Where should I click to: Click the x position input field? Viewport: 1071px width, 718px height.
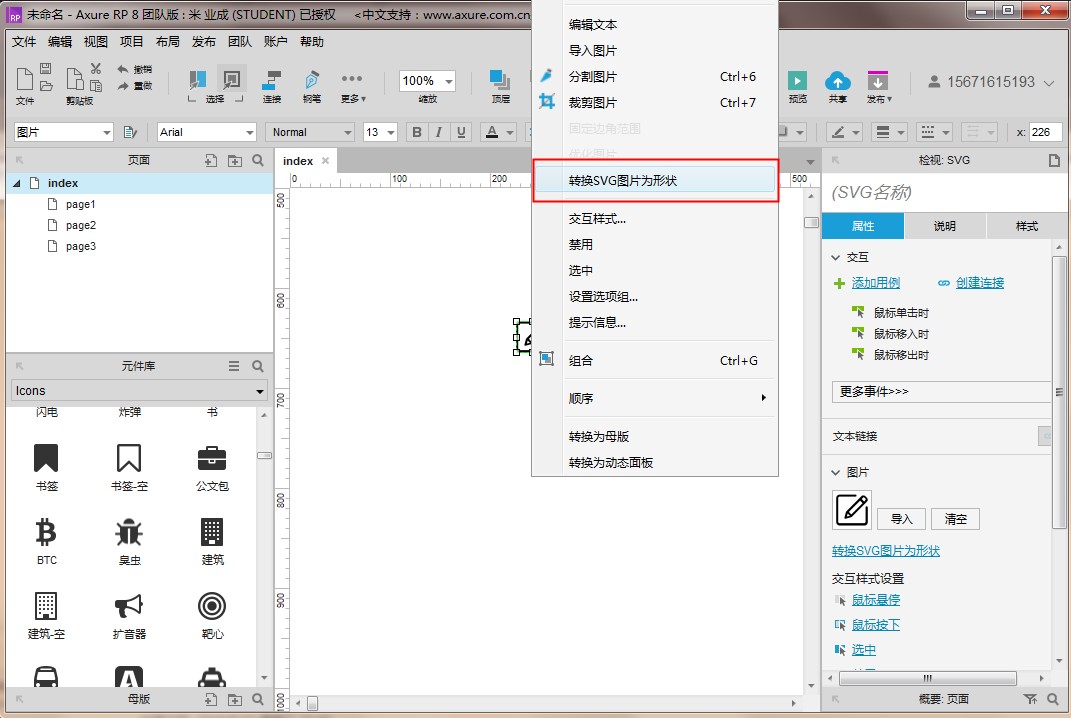coord(1045,132)
